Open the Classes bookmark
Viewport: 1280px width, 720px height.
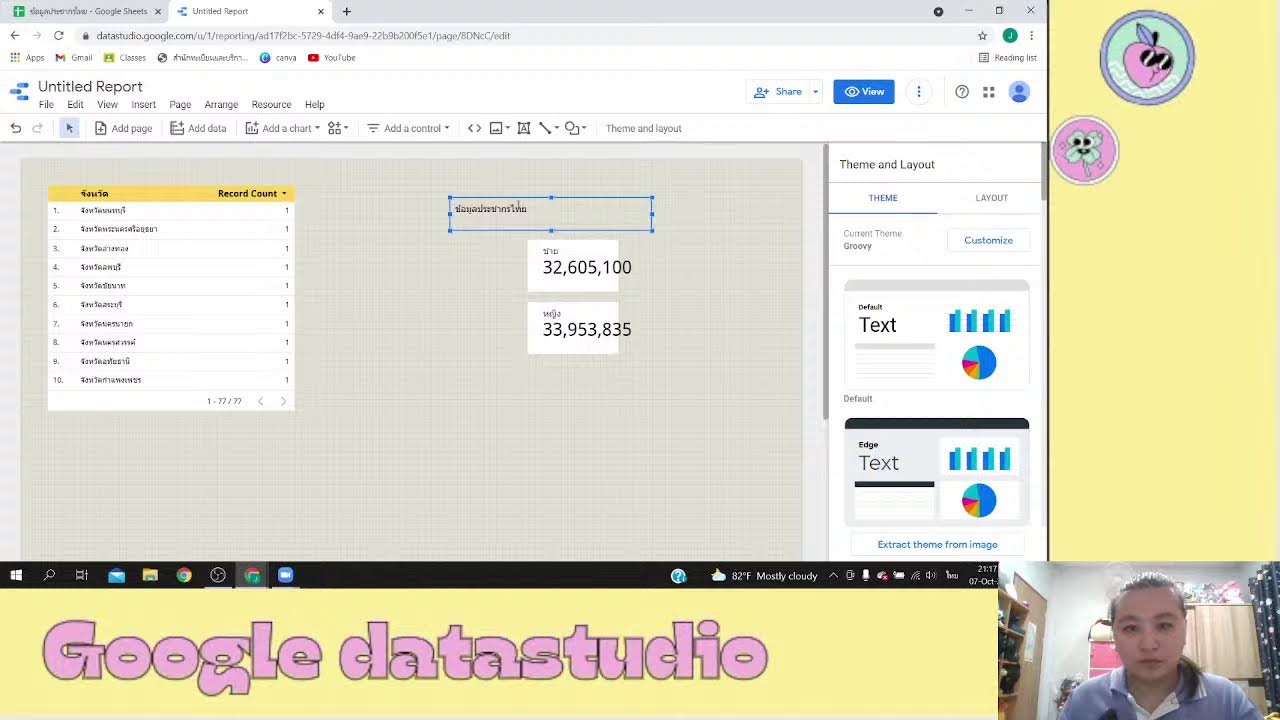[x=125, y=57]
